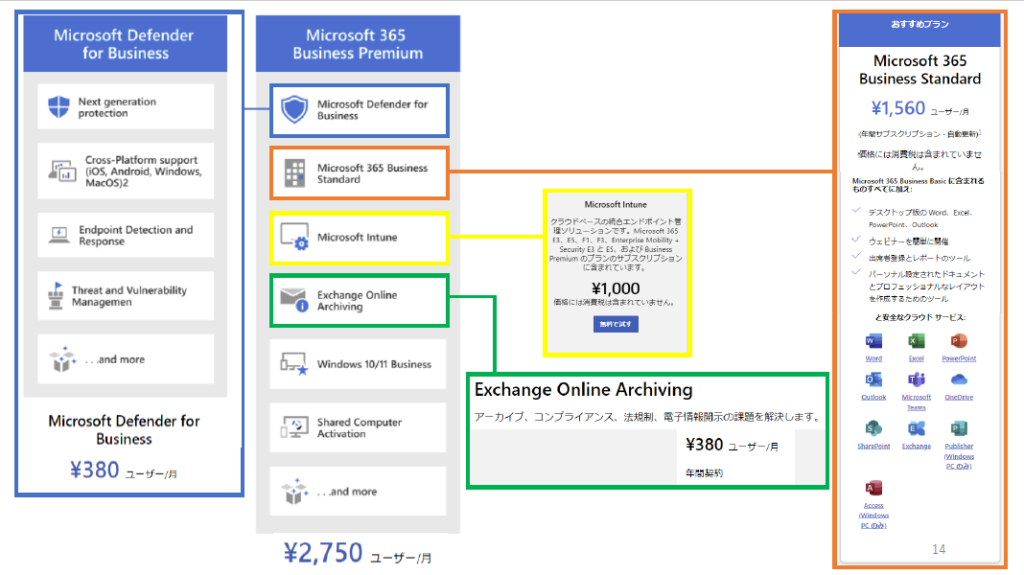Click the "Microsoft 365 Business Standard" plan title at right
Image resolution: width=1024 pixels, height=575 pixels.
(x=920, y=69)
